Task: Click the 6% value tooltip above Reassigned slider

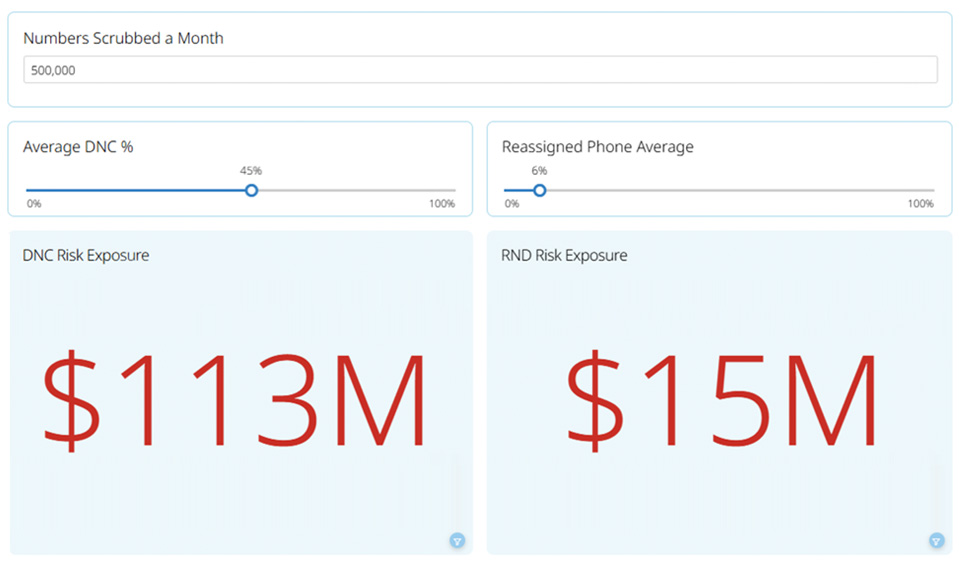Action: pos(540,171)
